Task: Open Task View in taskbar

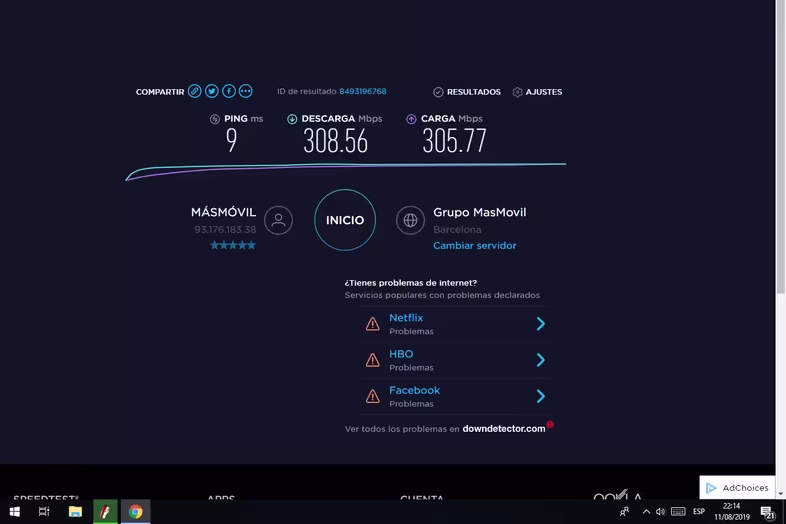Action: (x=44, y=511)
